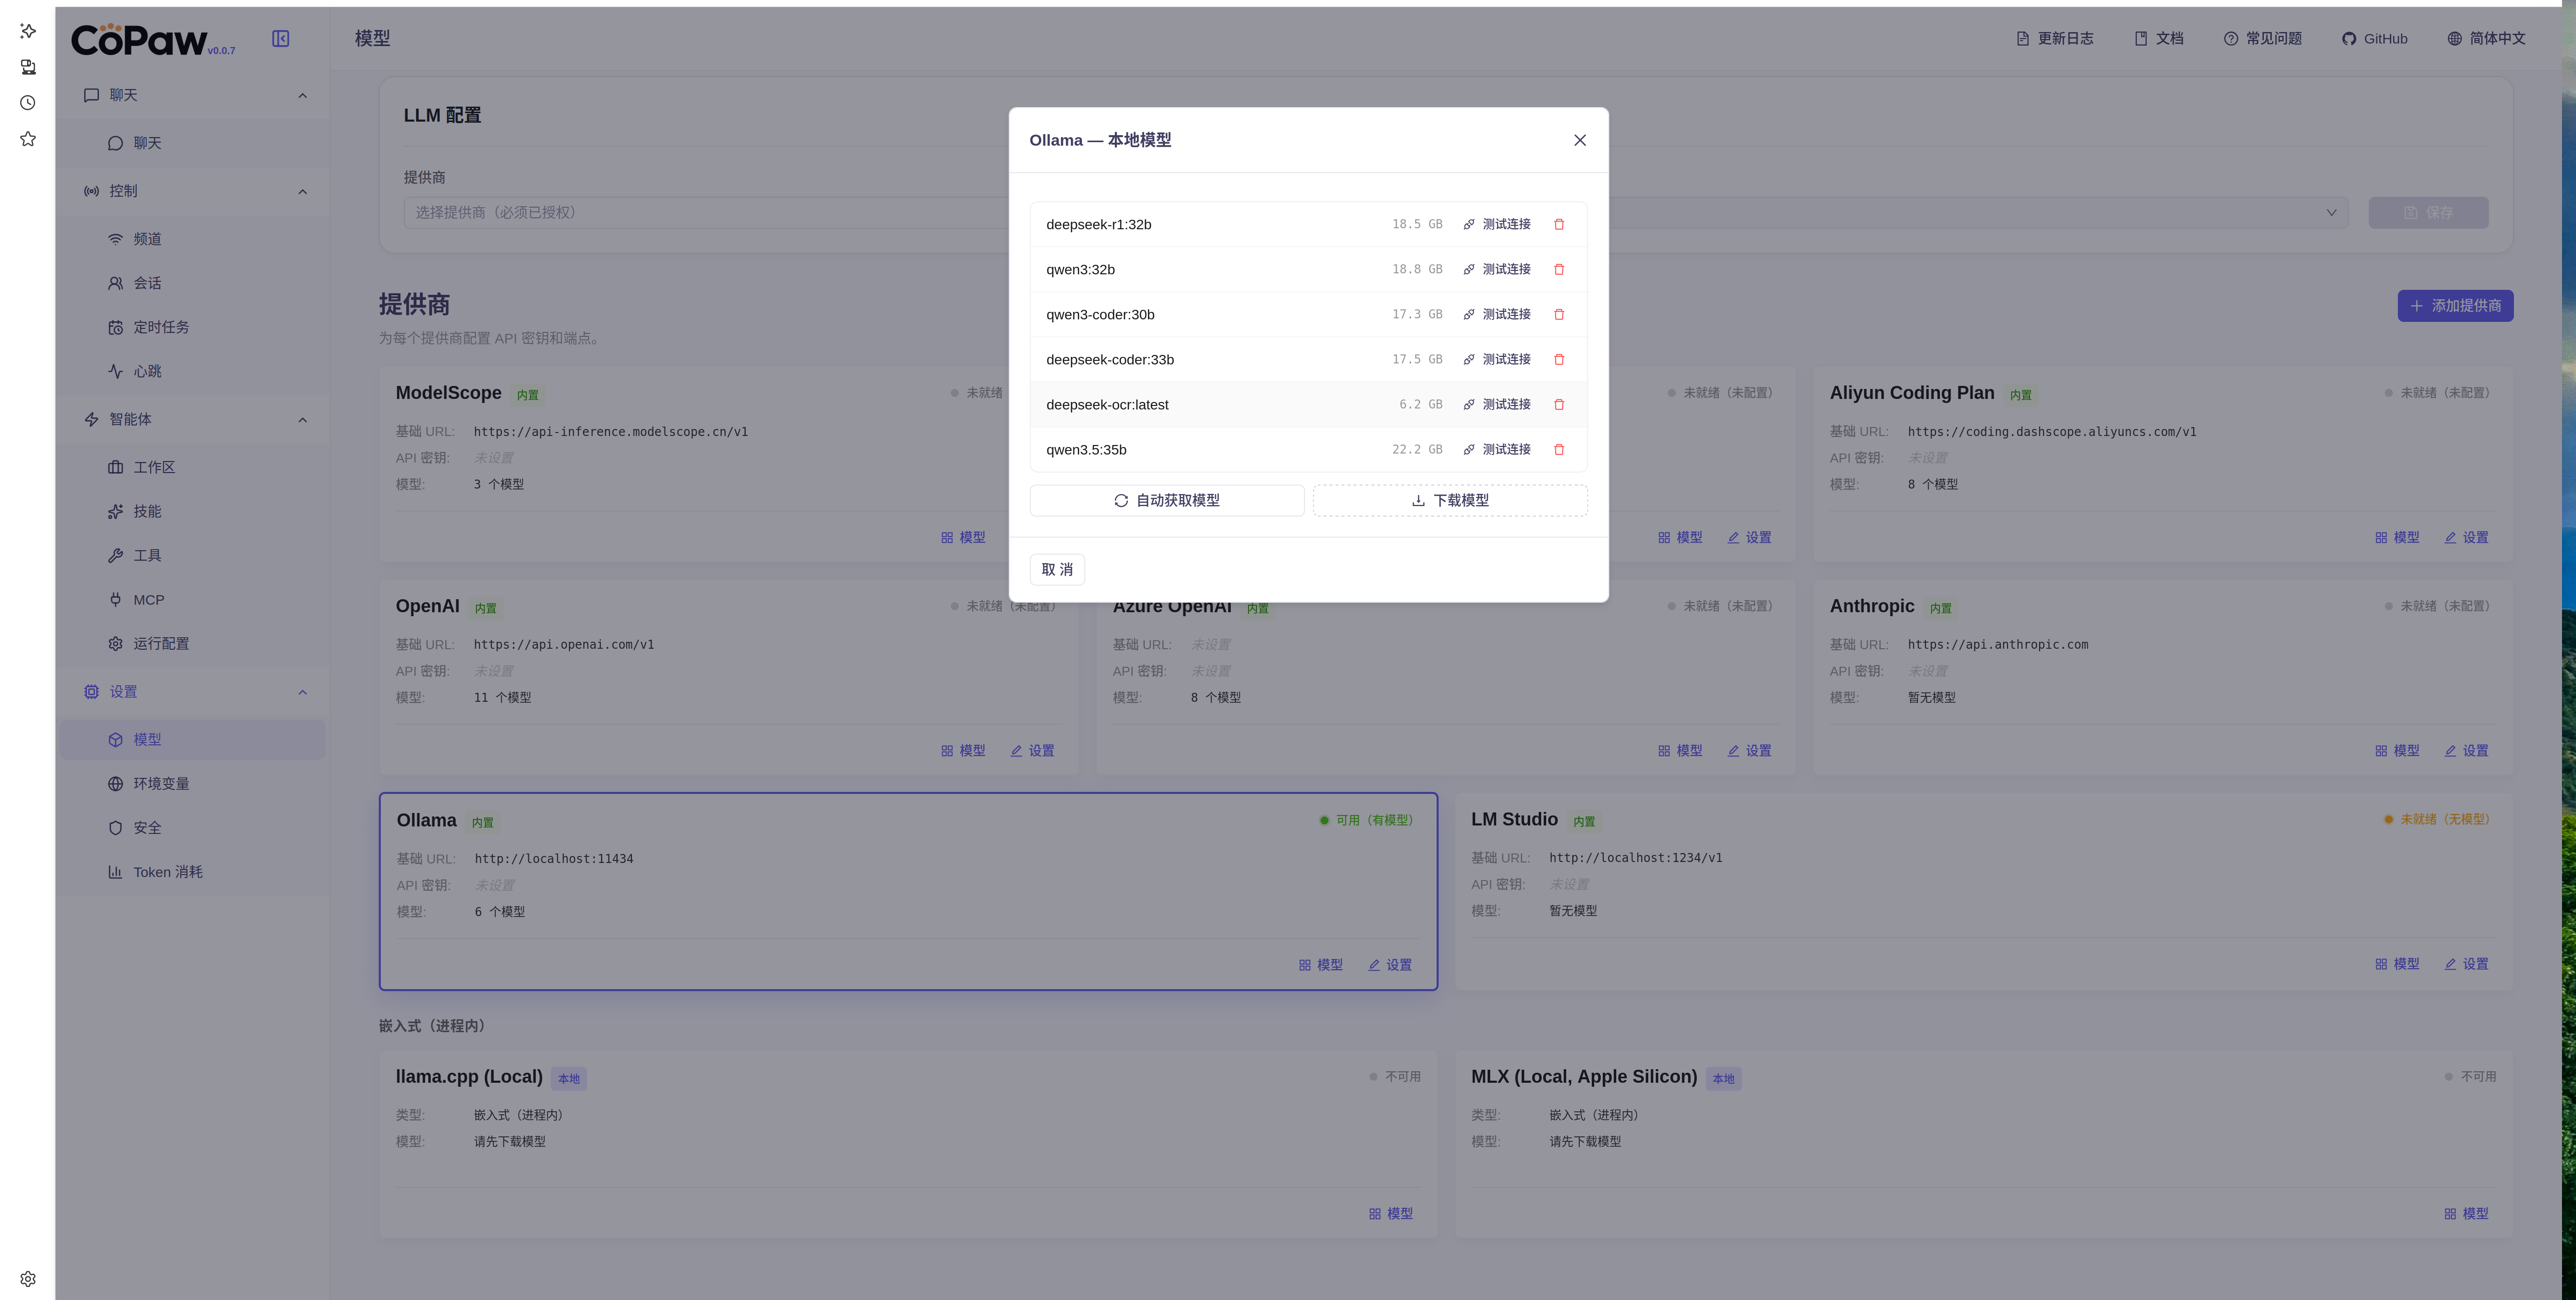
Task: Cancel the Ollama models dialog
Action: click(1057, 569)
